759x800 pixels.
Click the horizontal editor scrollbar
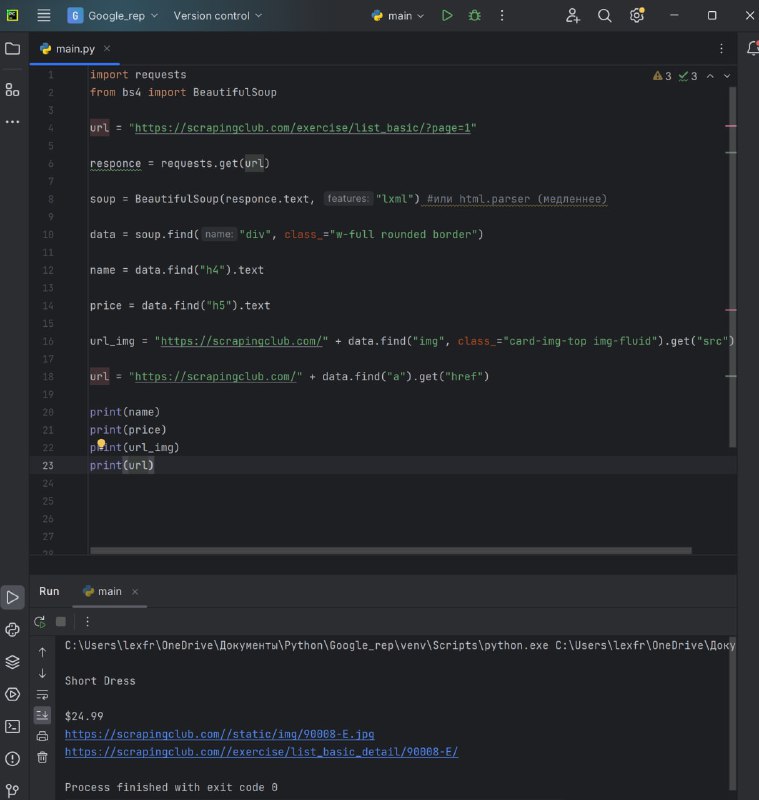(x=391, y=551)
